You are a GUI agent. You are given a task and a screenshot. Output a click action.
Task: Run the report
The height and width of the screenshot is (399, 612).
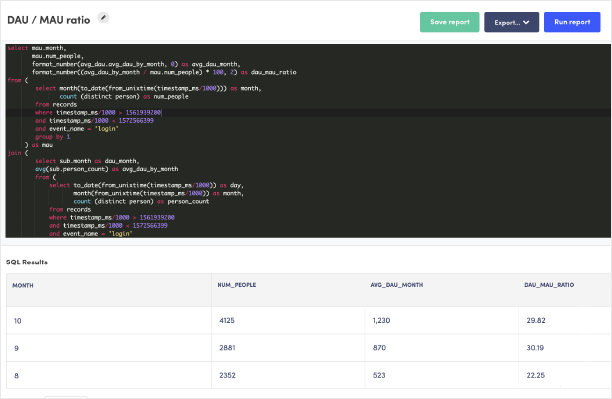pos(572,22)
